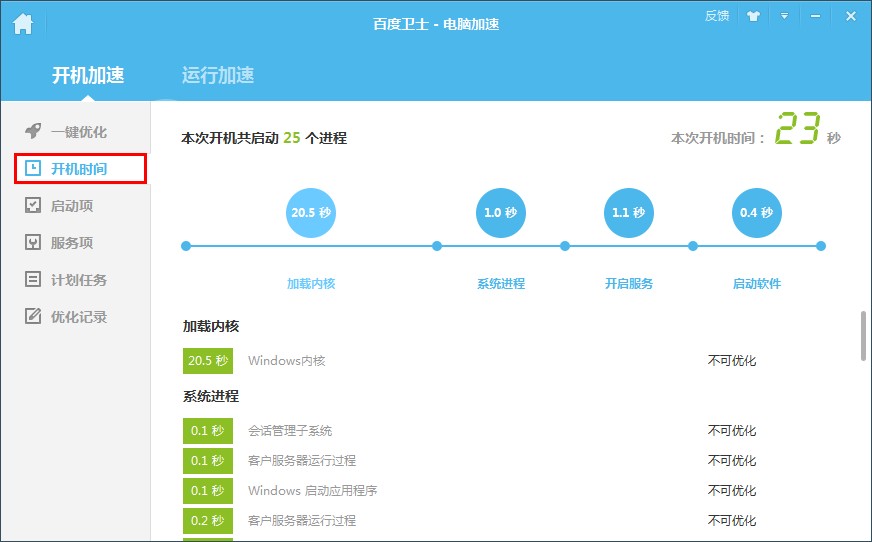The height and width of the screenshot is (542, 872).
Task: Click the 启动软件 stage link
Action: pyautogui.click(x=757, y=284)
